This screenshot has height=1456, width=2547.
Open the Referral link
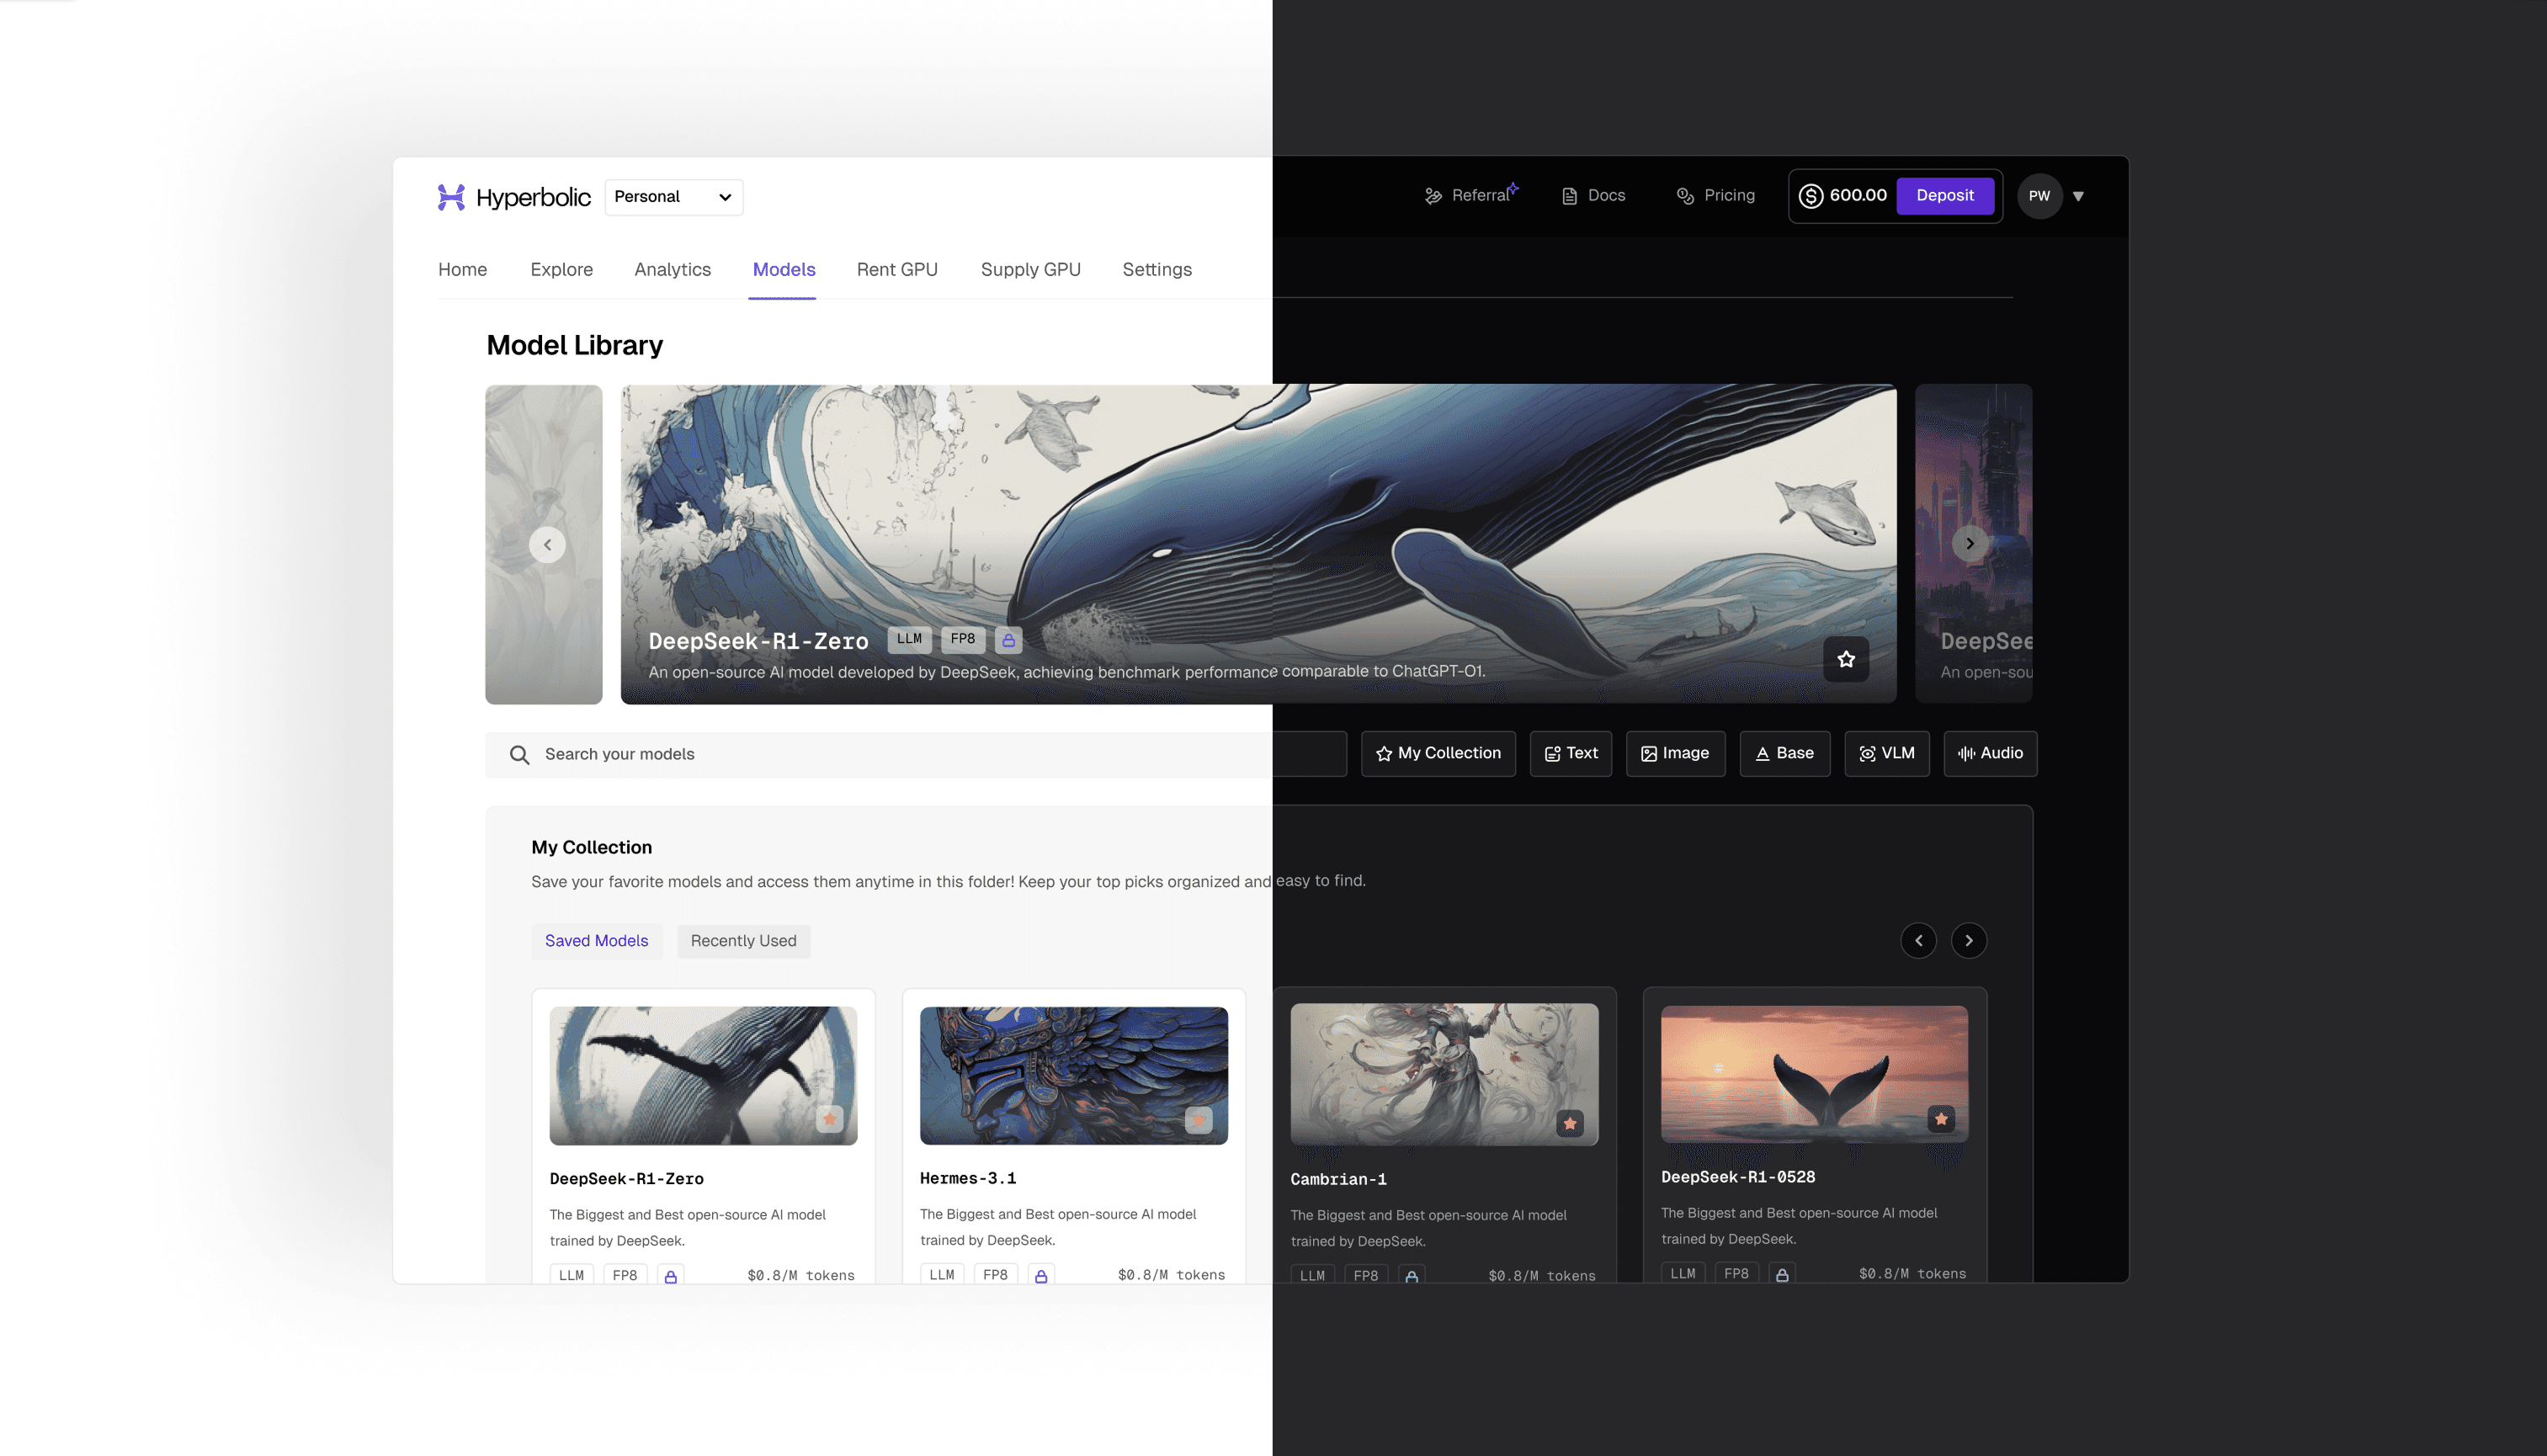(1470, 196)
